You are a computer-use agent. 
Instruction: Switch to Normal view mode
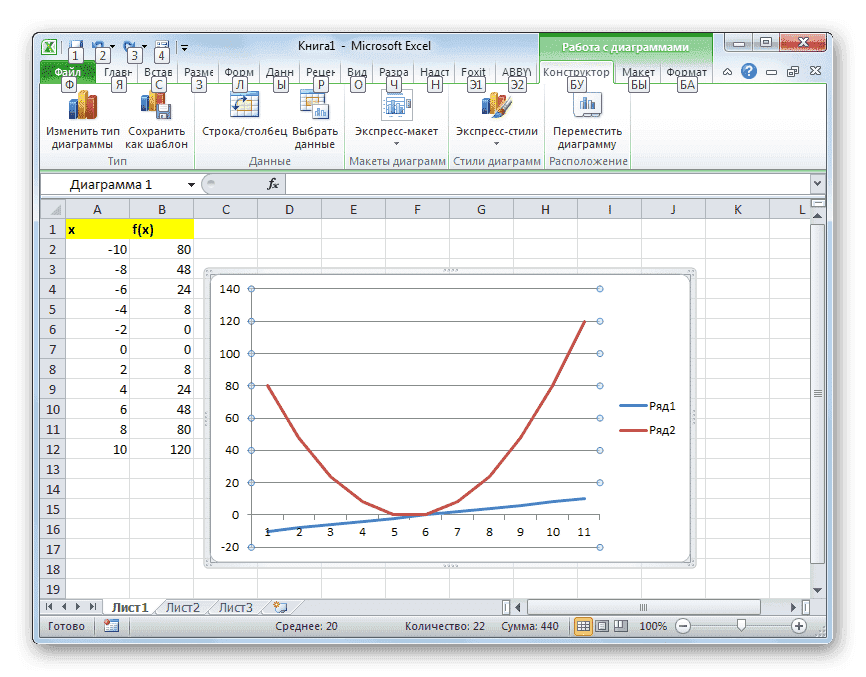[x=583, y=626]
